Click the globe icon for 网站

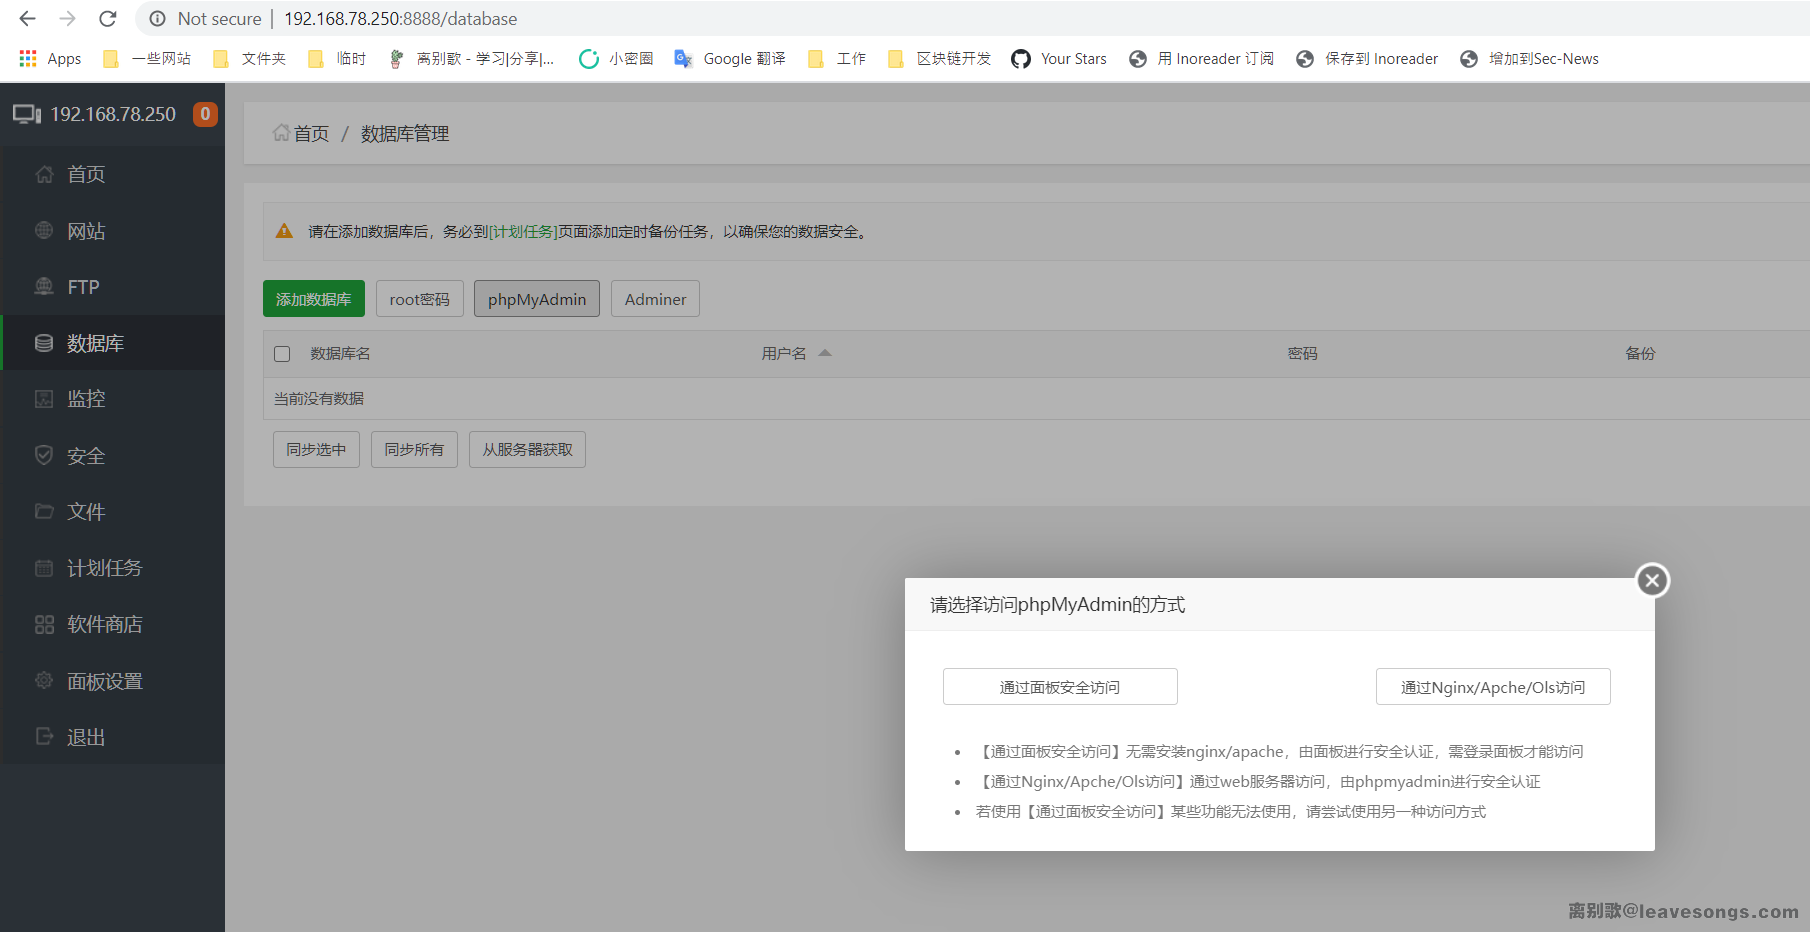44,231
